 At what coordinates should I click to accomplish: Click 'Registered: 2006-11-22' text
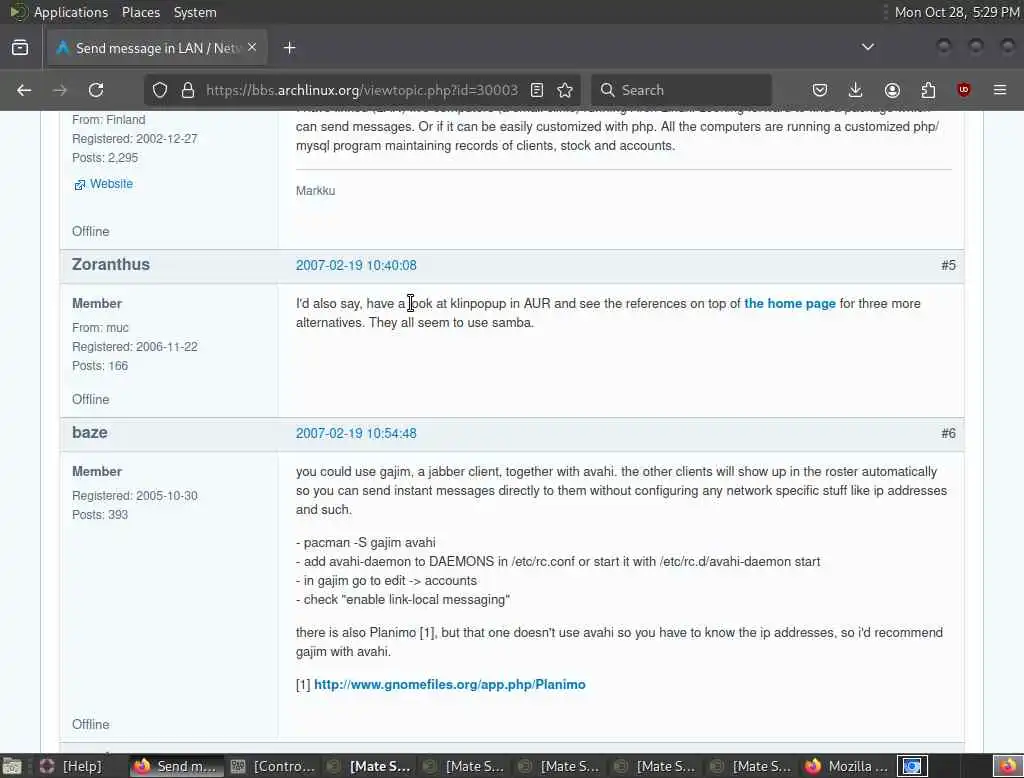[x=135, y=347]
